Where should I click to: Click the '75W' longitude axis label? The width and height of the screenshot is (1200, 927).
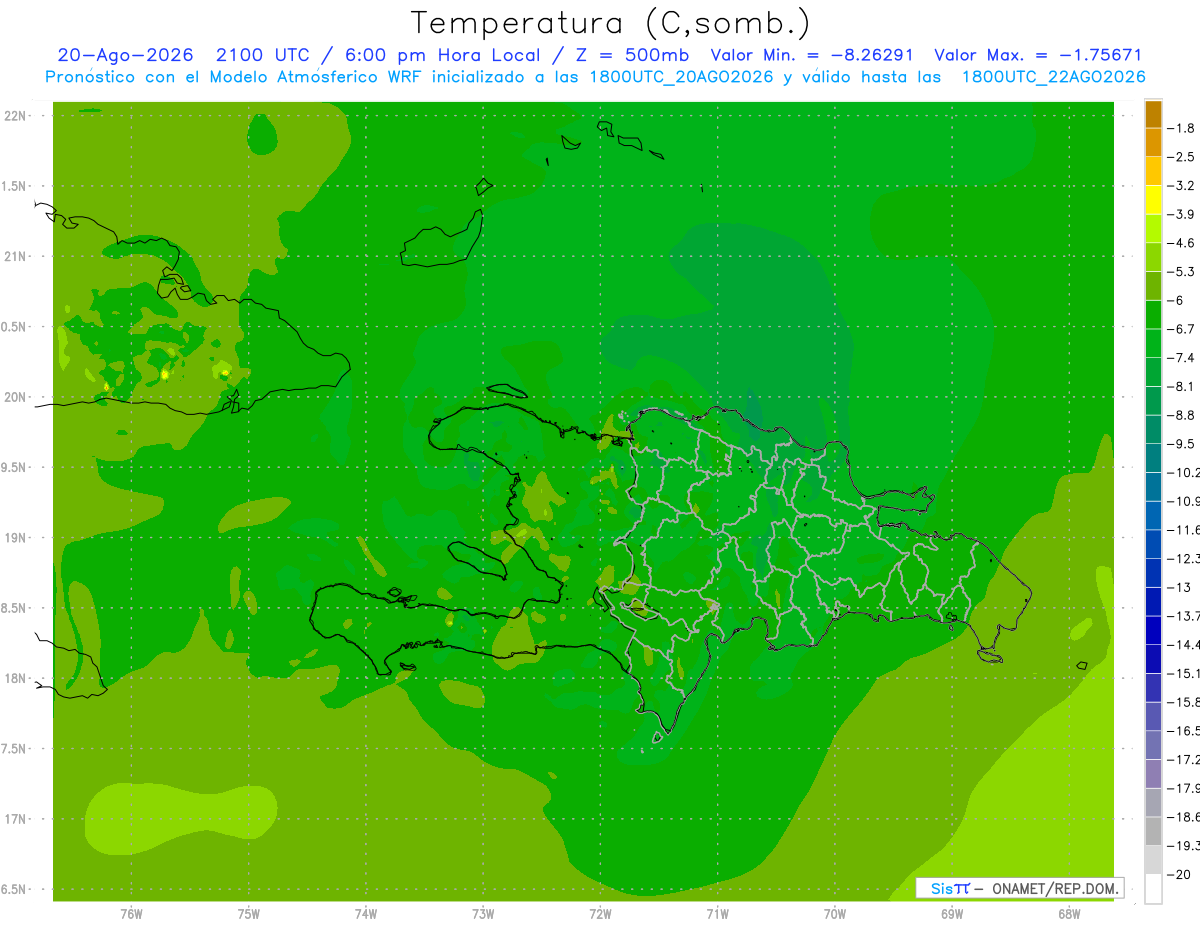point(249,914)
